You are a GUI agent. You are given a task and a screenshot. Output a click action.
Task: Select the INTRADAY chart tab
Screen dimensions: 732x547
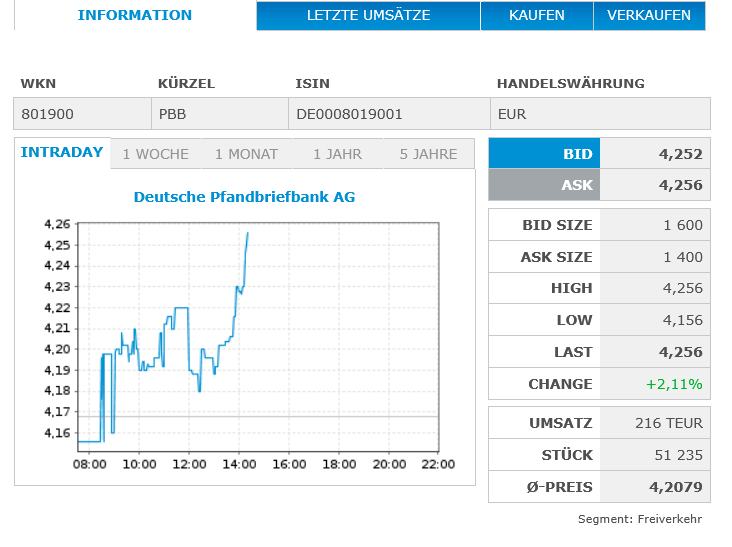(x=62, y=153)
